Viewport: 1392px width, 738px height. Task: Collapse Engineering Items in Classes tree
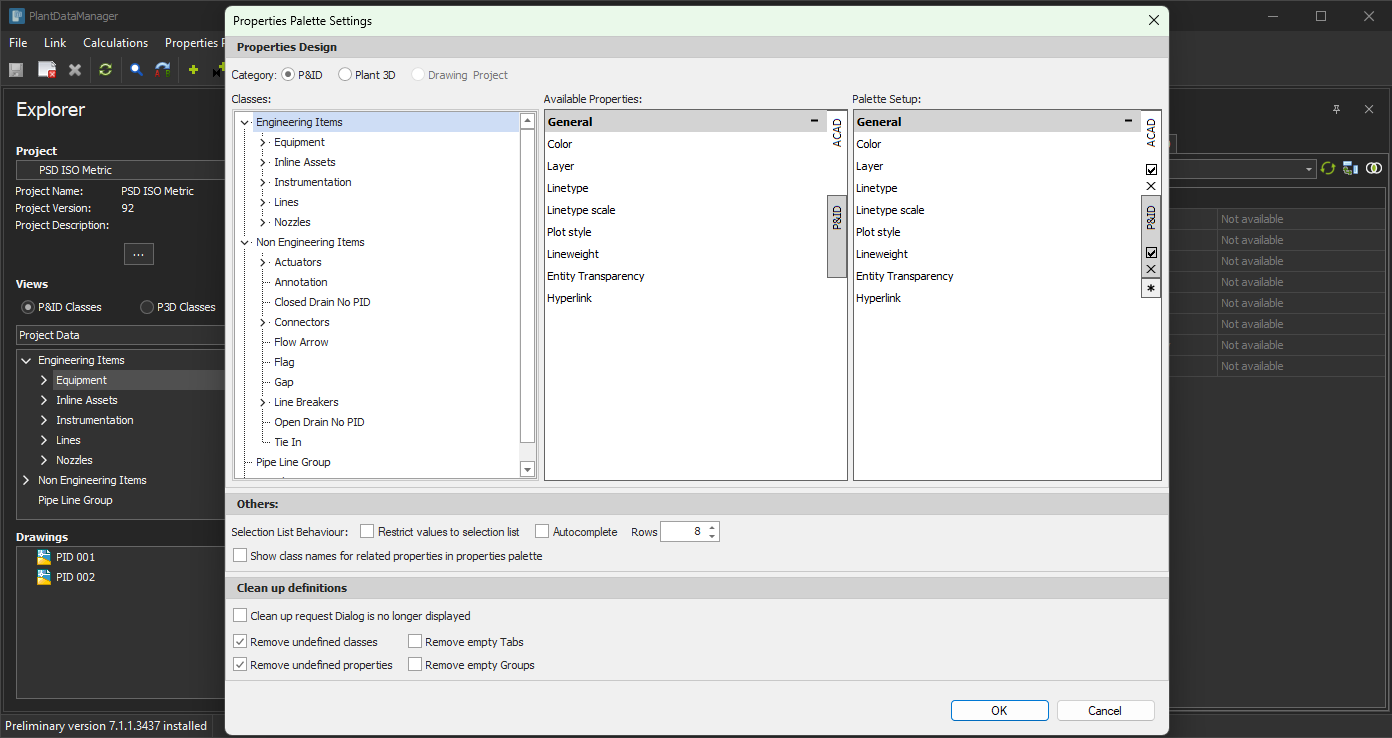coord(245,122)
